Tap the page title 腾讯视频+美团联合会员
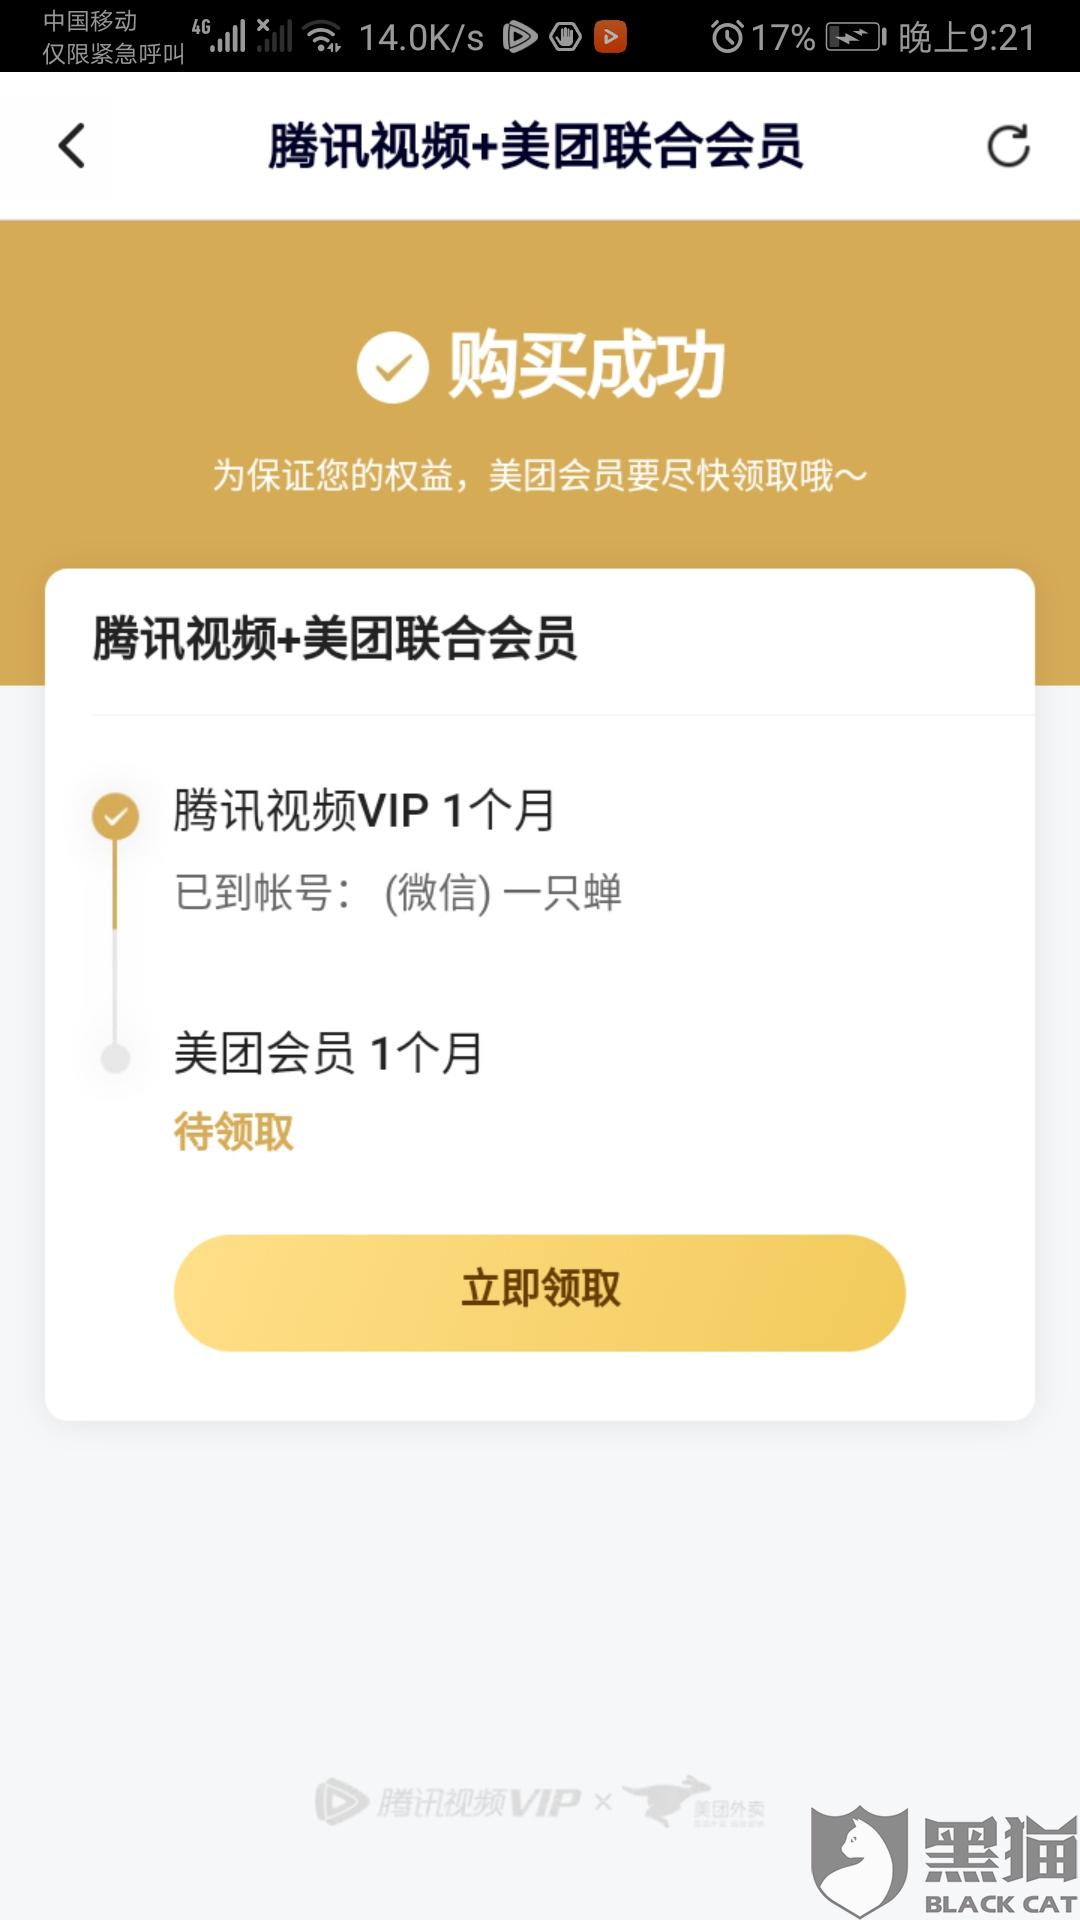The width and height of the screenshot is (1080, 1920). click(x=535, y=146)
